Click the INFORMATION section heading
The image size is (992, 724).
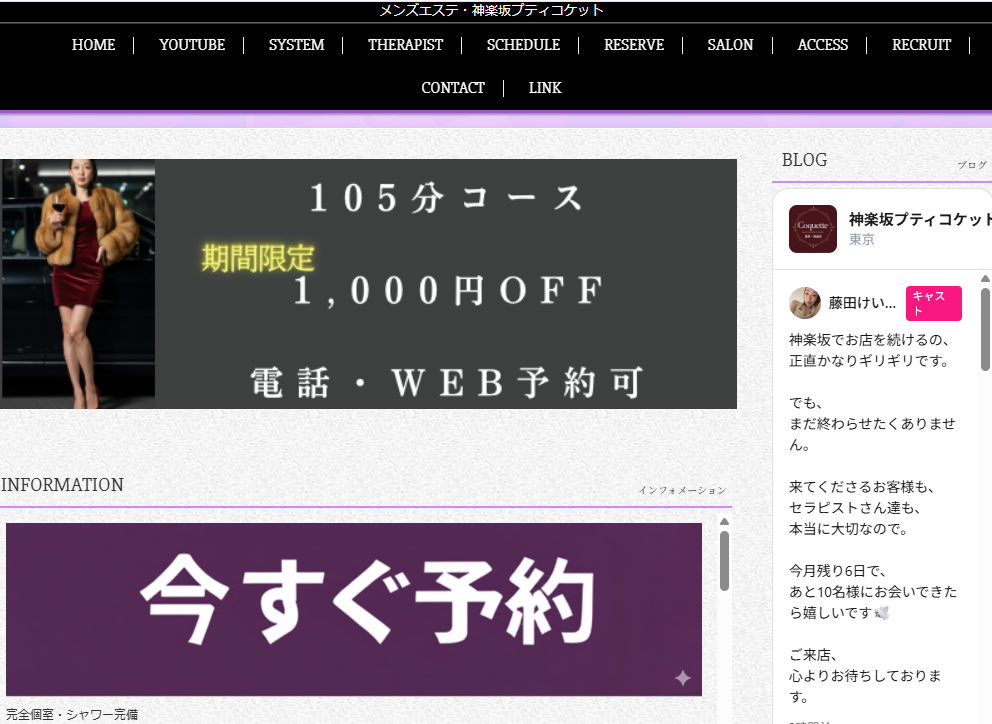click(62, 485)
